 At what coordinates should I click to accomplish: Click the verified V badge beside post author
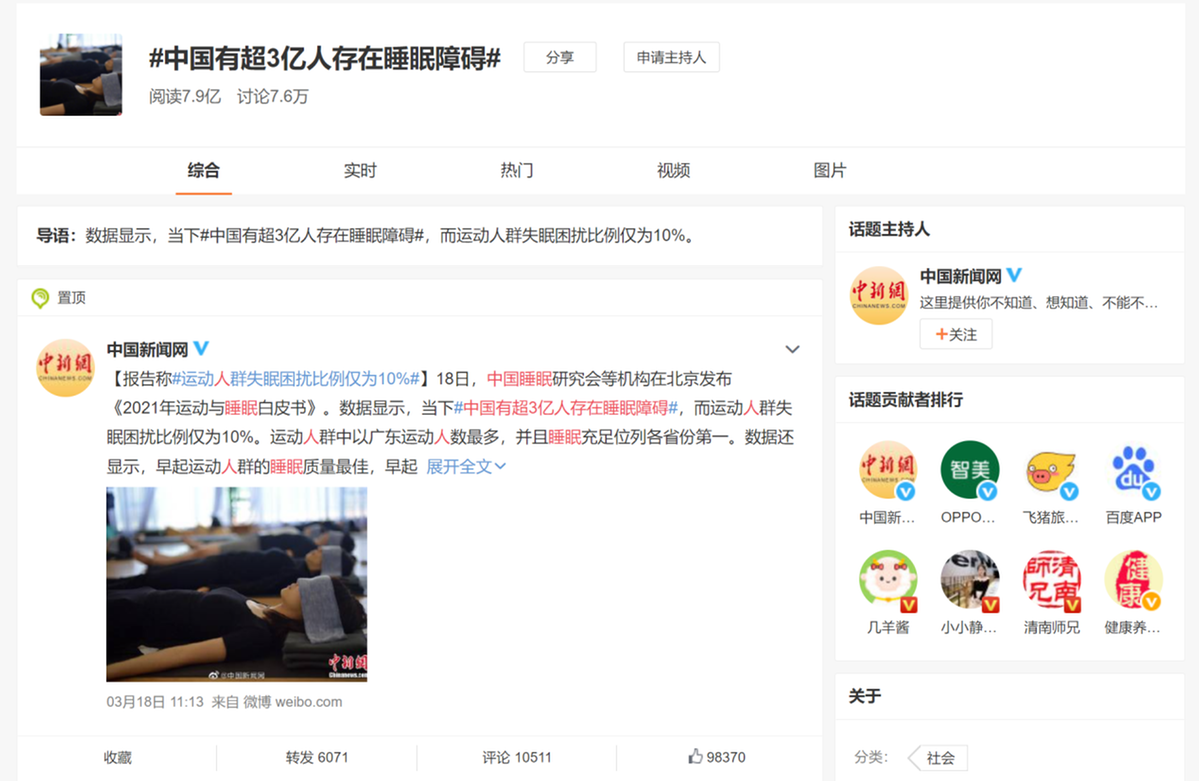201,348
